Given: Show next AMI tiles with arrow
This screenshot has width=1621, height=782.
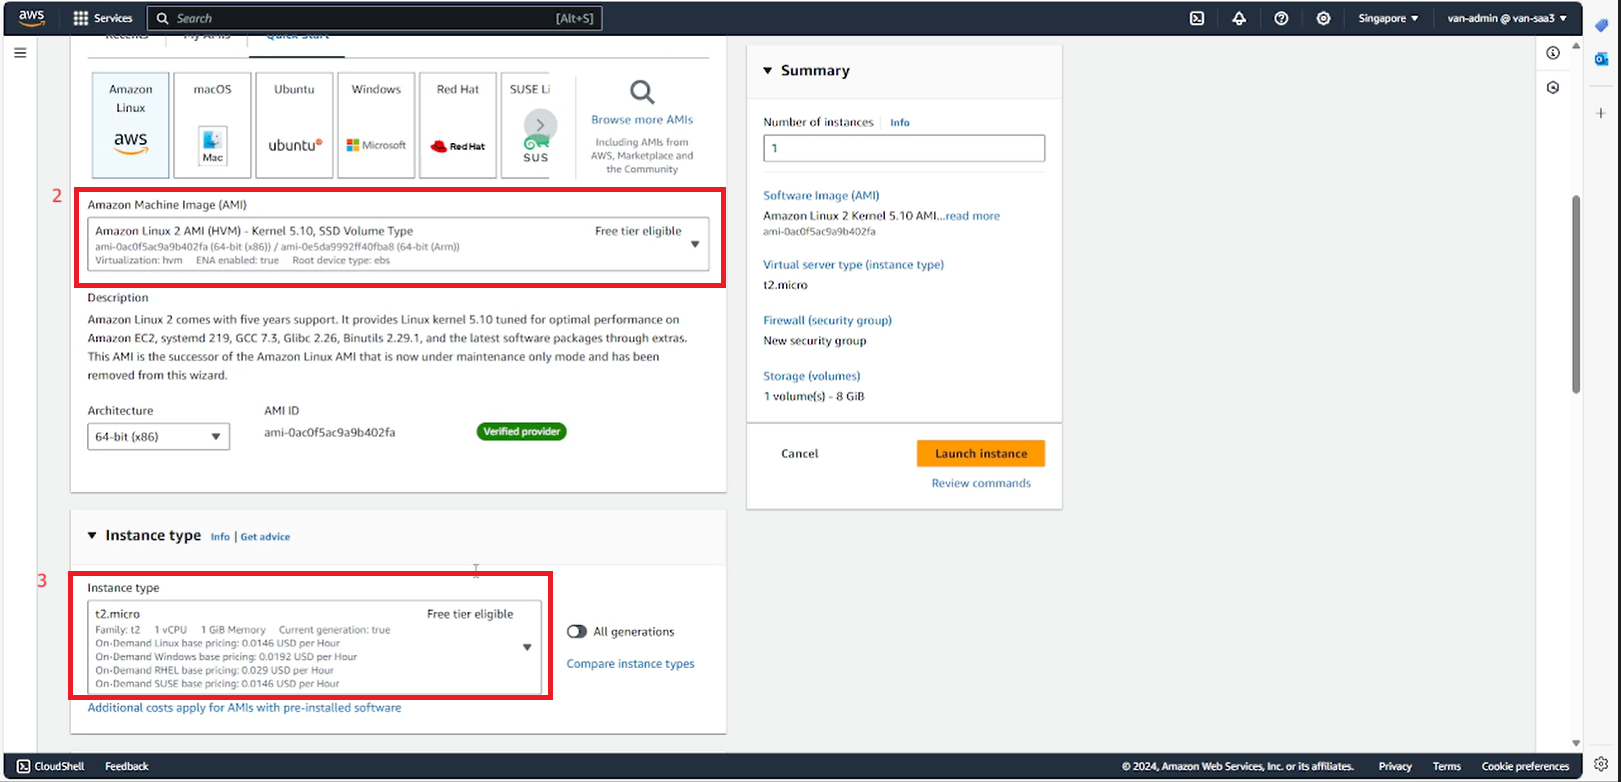Looking at the screenshot, I should (x=540, y=125).
